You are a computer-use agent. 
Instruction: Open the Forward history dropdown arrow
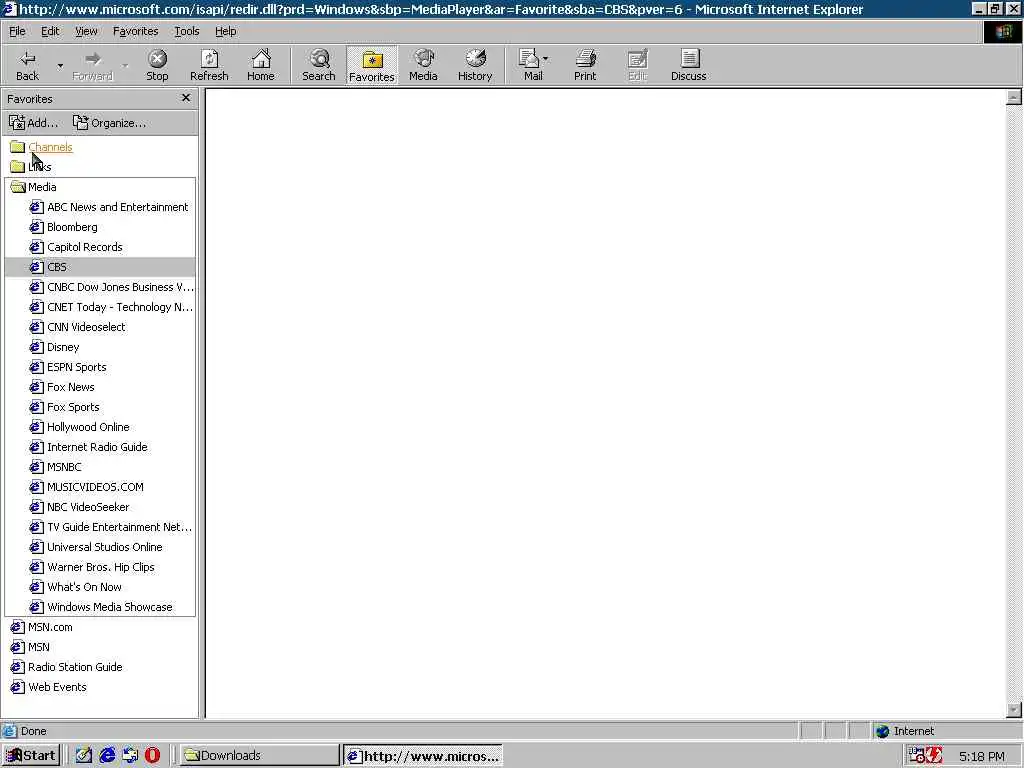tap(125, 65)
